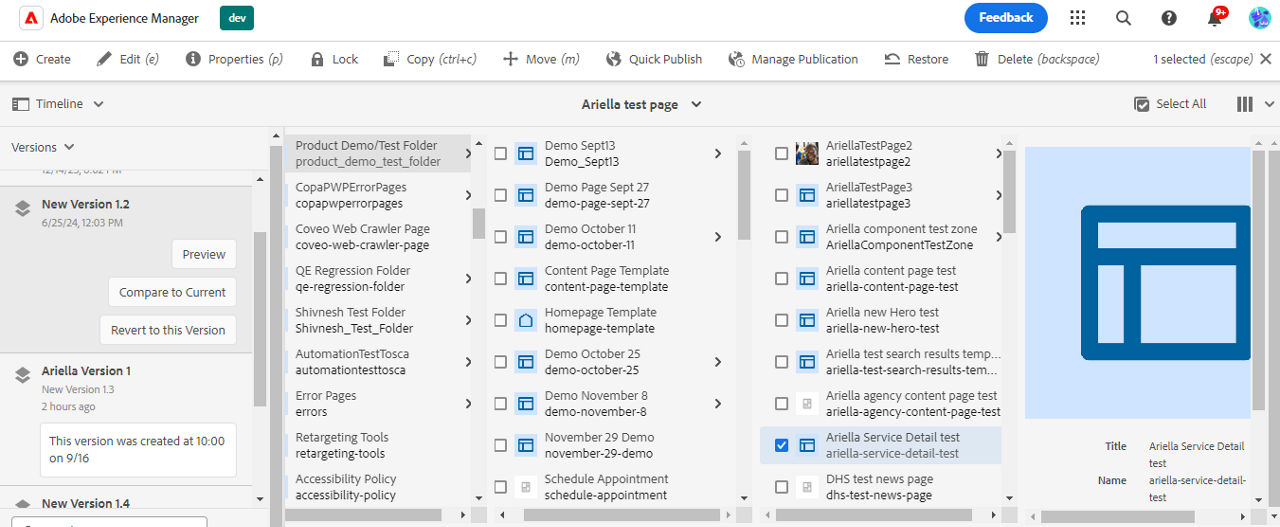Image resolution: width=1280 pixels, height=527 pixels.
Task: Click Preview for New Version 1.2
Action: point(204,254)
